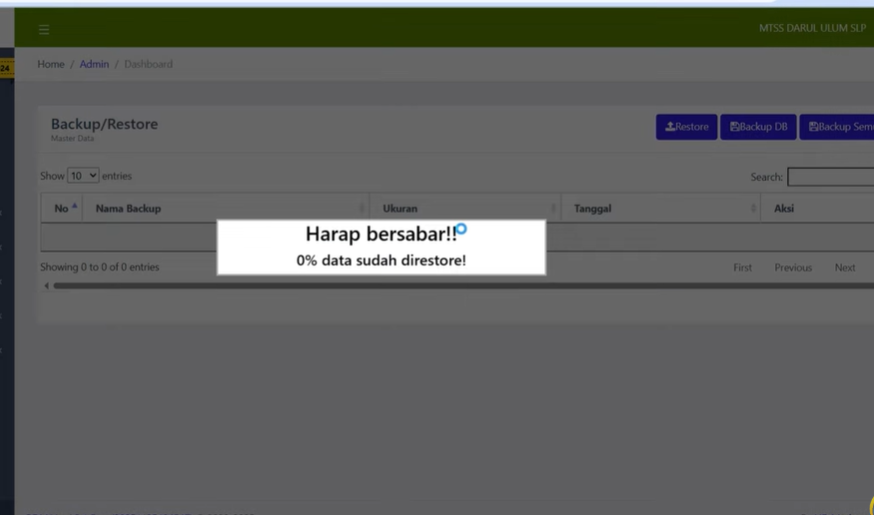This screenshot has width=874, height=515.
Task: Open the Admin breadcrumb link
Action: point(94,64)
